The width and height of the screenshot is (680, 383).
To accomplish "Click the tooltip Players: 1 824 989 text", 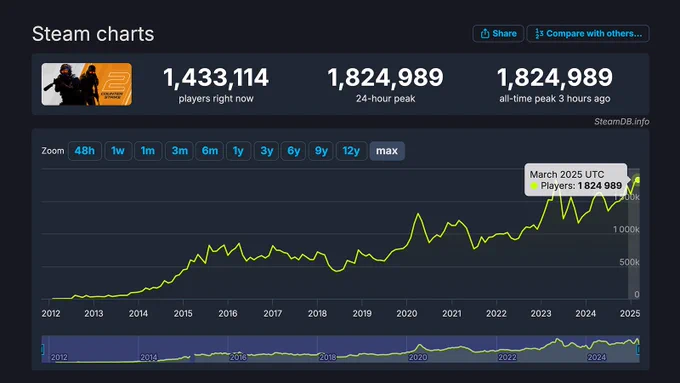I will (x=581, y=186).
